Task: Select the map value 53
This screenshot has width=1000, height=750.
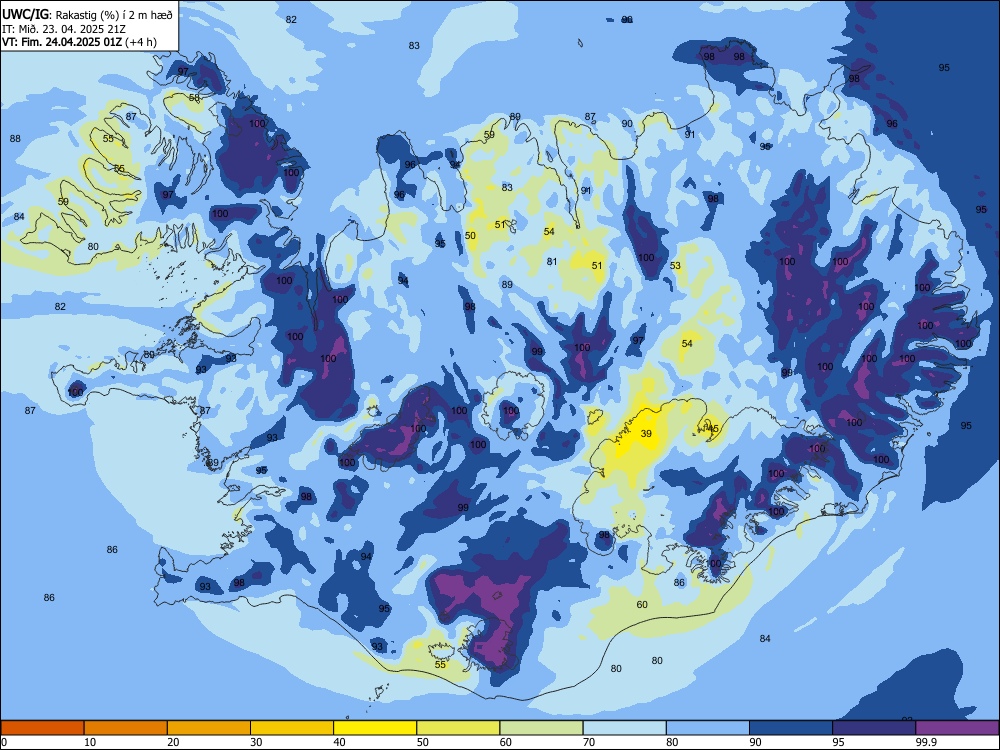Action: (x=675, y=265)
